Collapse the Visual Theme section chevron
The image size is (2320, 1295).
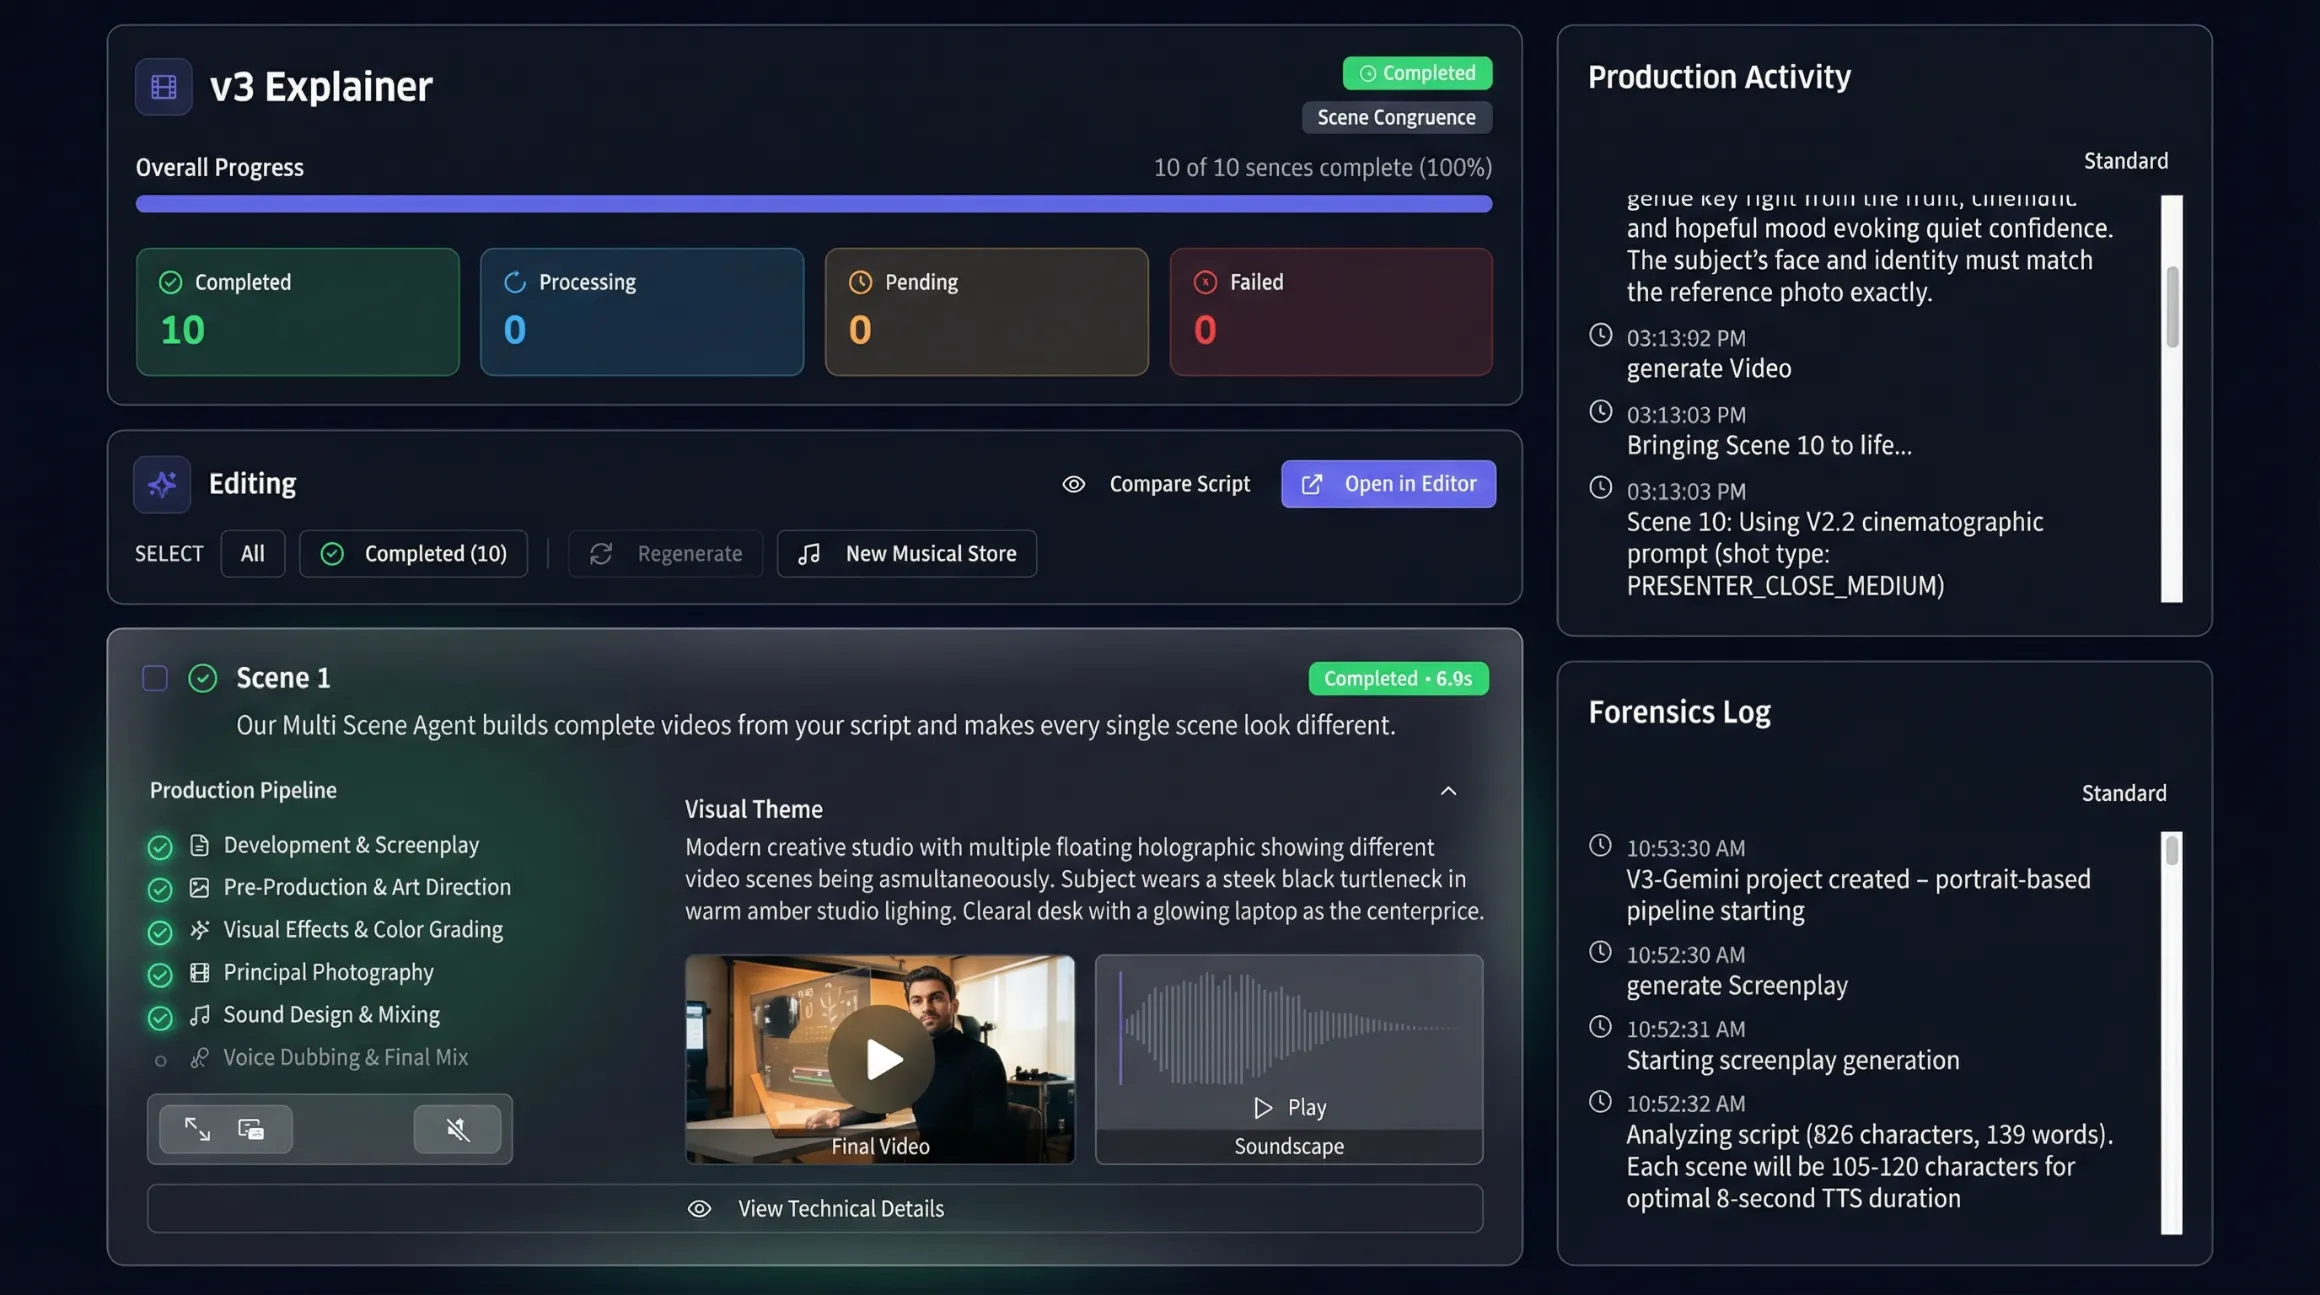coord(1448,791)
